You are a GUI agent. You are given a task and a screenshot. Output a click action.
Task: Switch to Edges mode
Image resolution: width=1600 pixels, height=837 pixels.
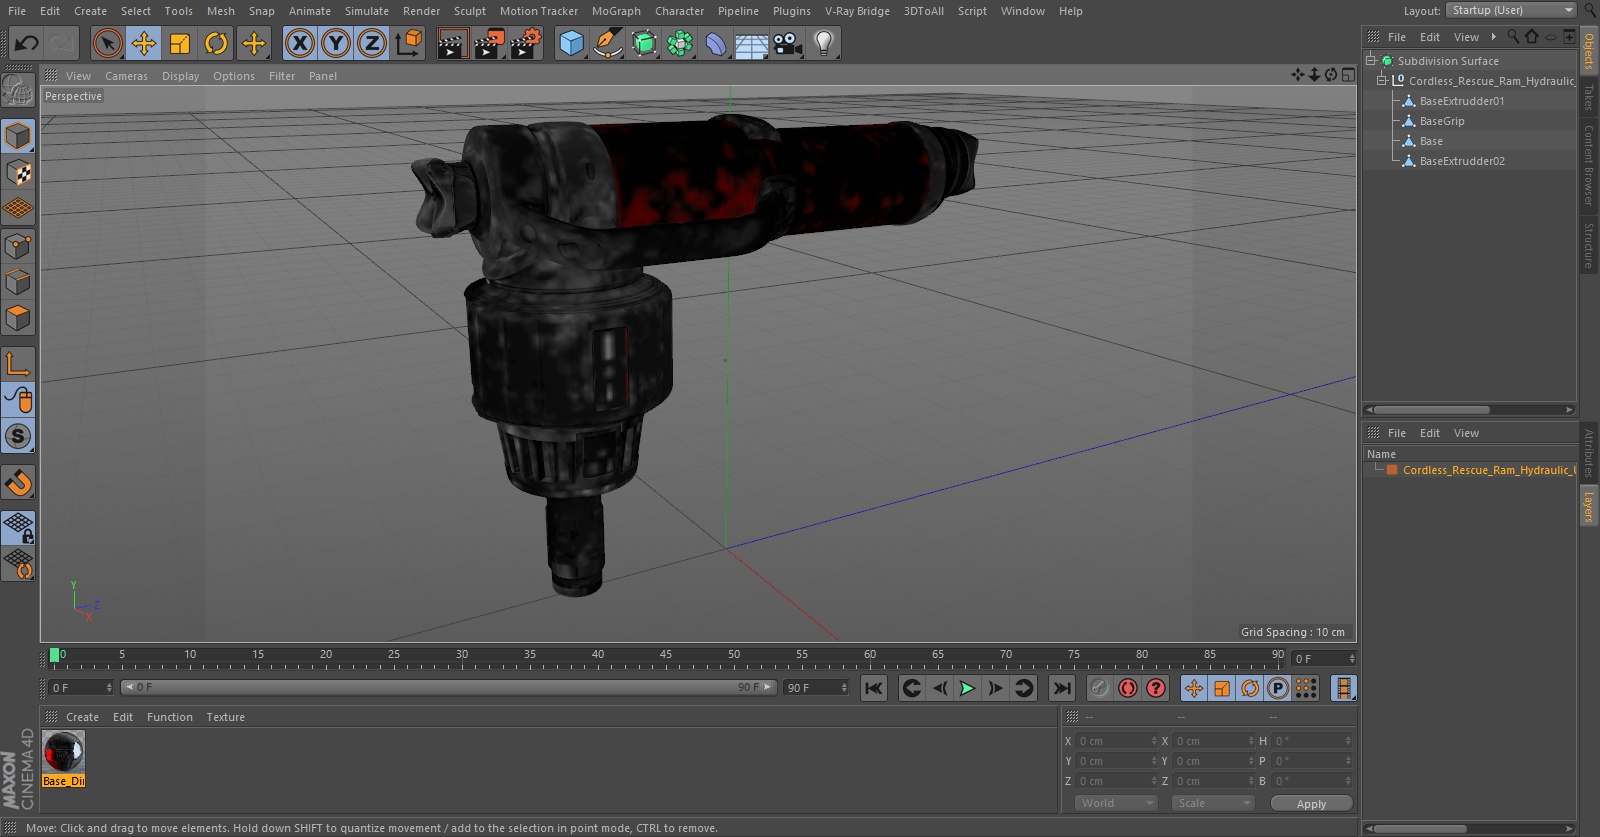click(18, 282)
